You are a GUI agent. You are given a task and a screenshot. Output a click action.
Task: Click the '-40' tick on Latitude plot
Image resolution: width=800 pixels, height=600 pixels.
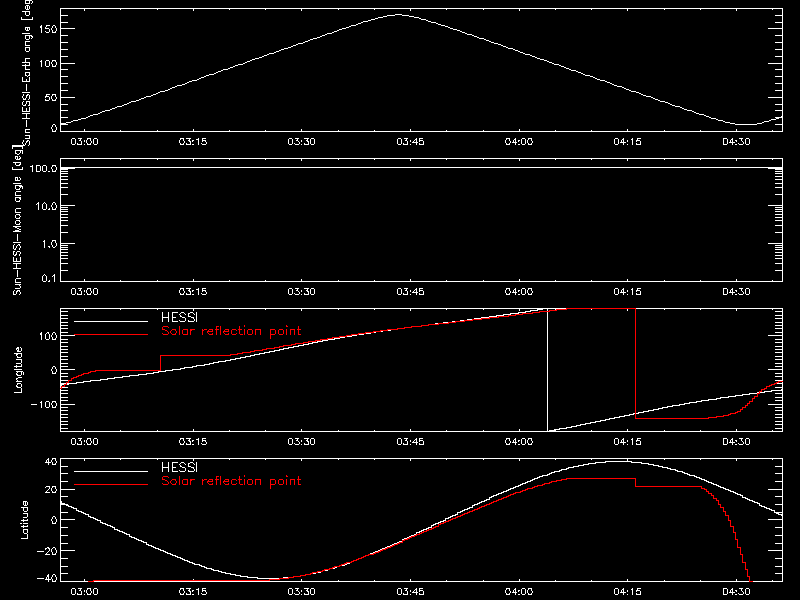coord(47,578)
